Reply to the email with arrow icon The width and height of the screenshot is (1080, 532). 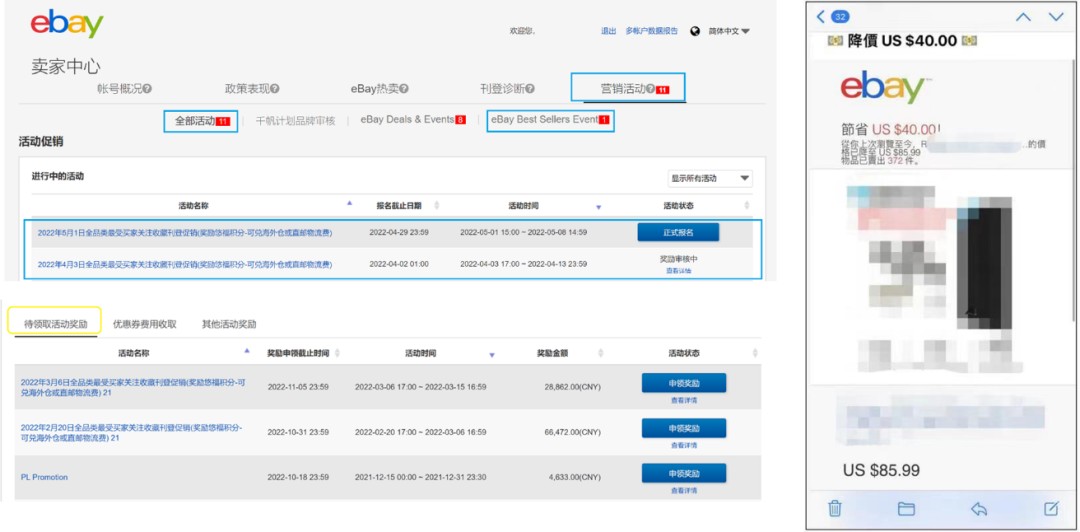click(x=979, y=509)
